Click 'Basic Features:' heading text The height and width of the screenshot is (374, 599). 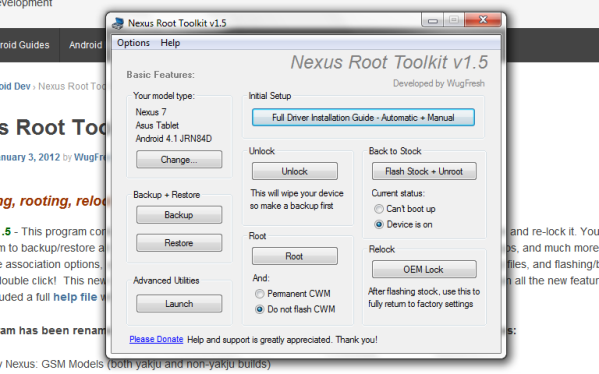(160, 75)
